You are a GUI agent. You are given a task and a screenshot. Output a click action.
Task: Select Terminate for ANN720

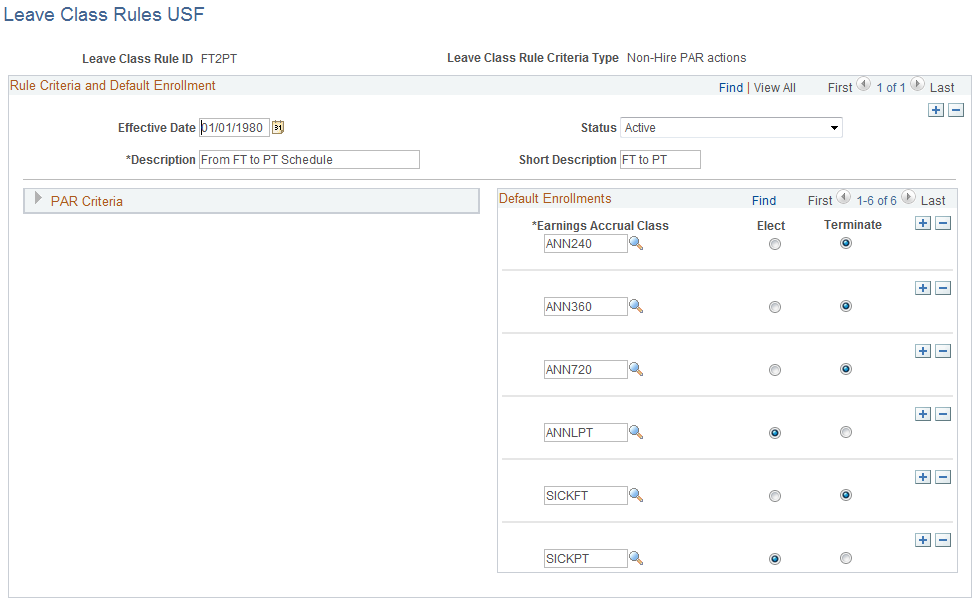[x=846, y=369]
